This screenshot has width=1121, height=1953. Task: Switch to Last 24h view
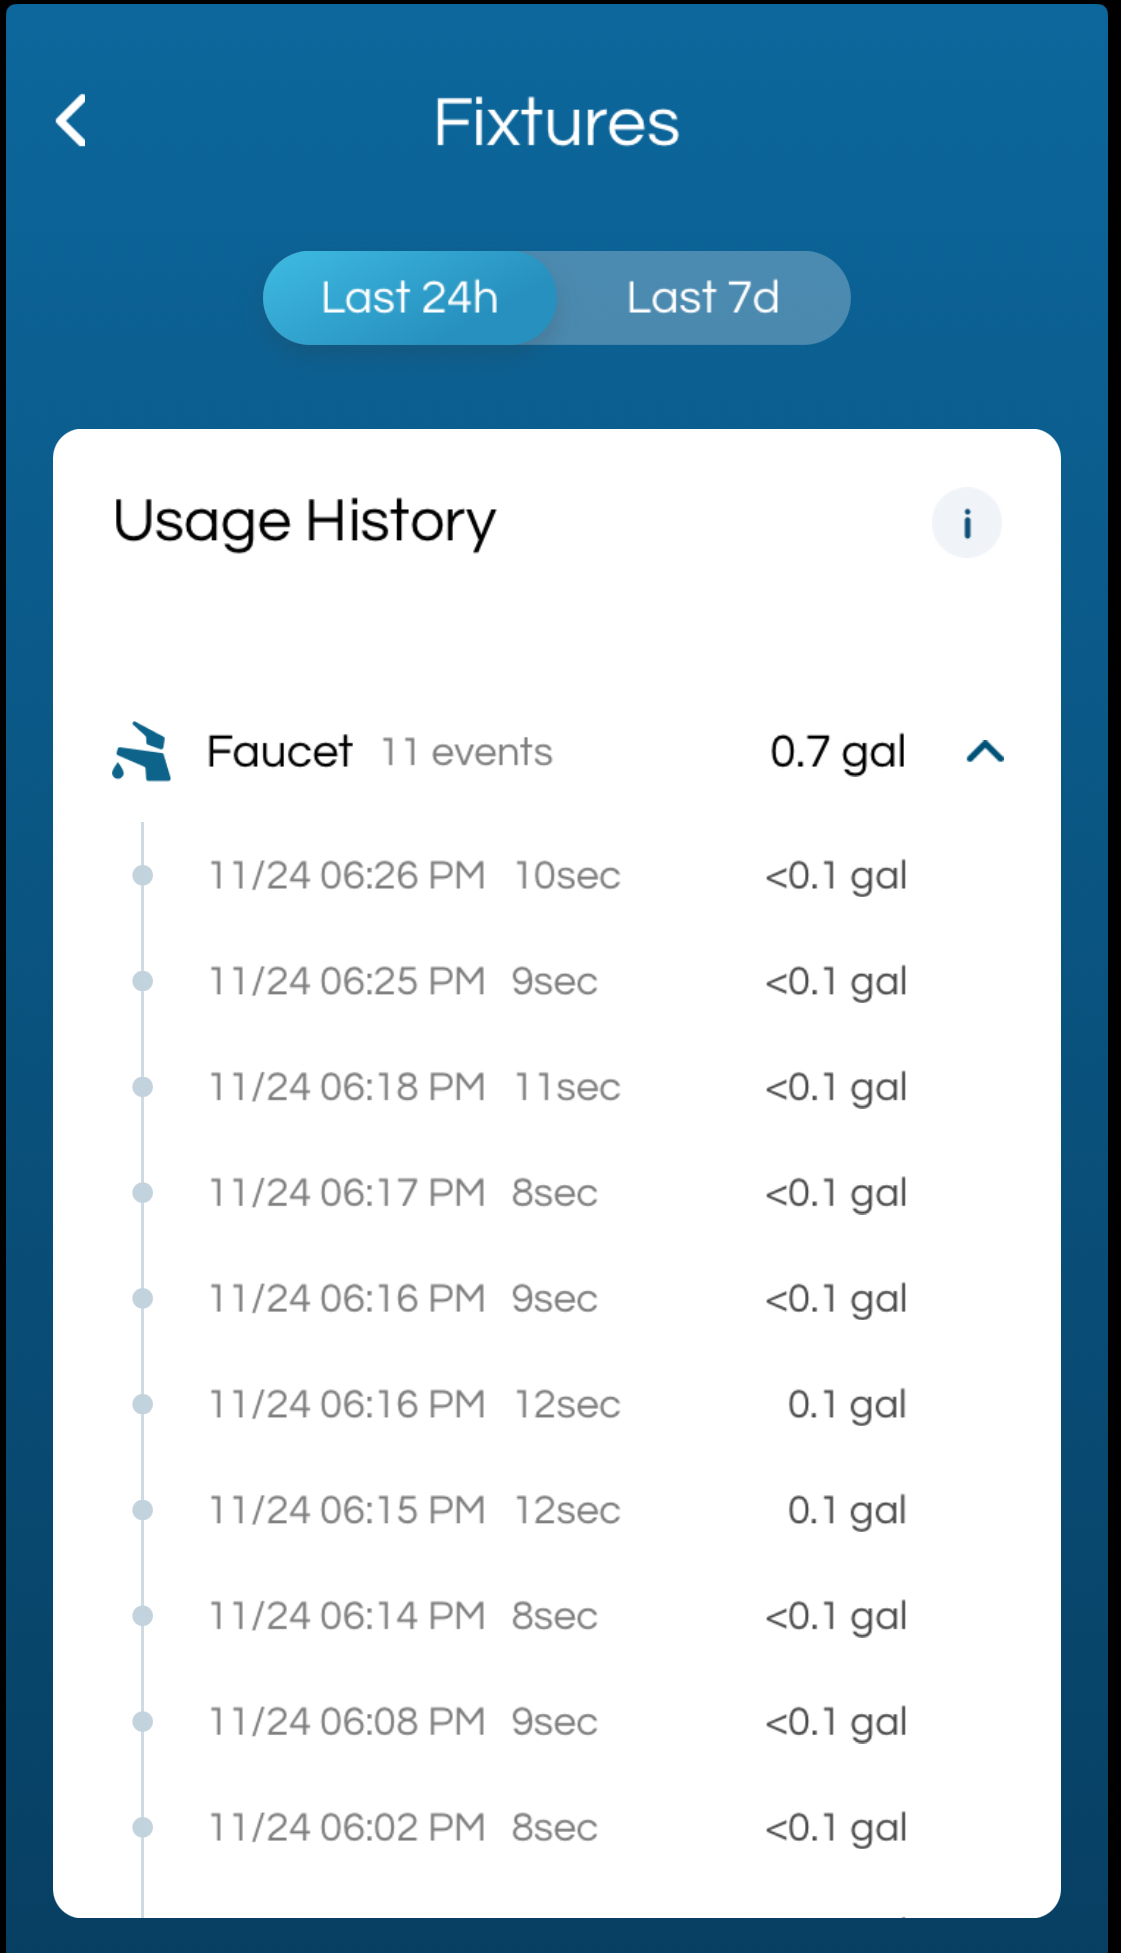pos(409,298)
